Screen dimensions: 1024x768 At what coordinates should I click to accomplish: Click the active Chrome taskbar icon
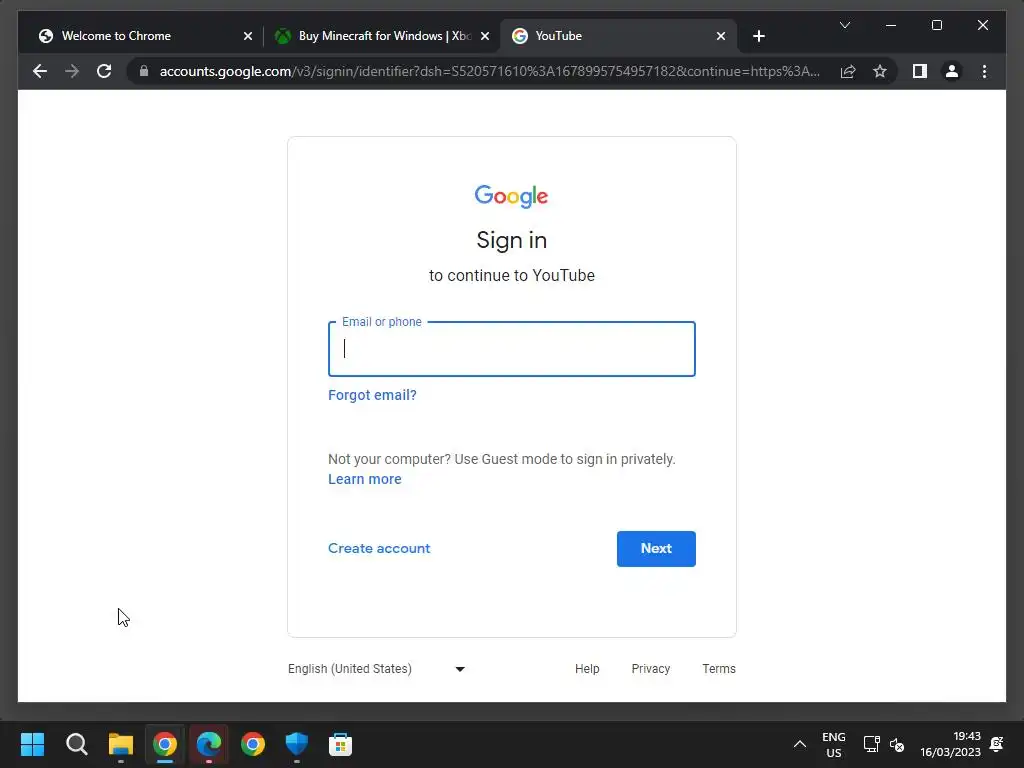click(165, 744)
